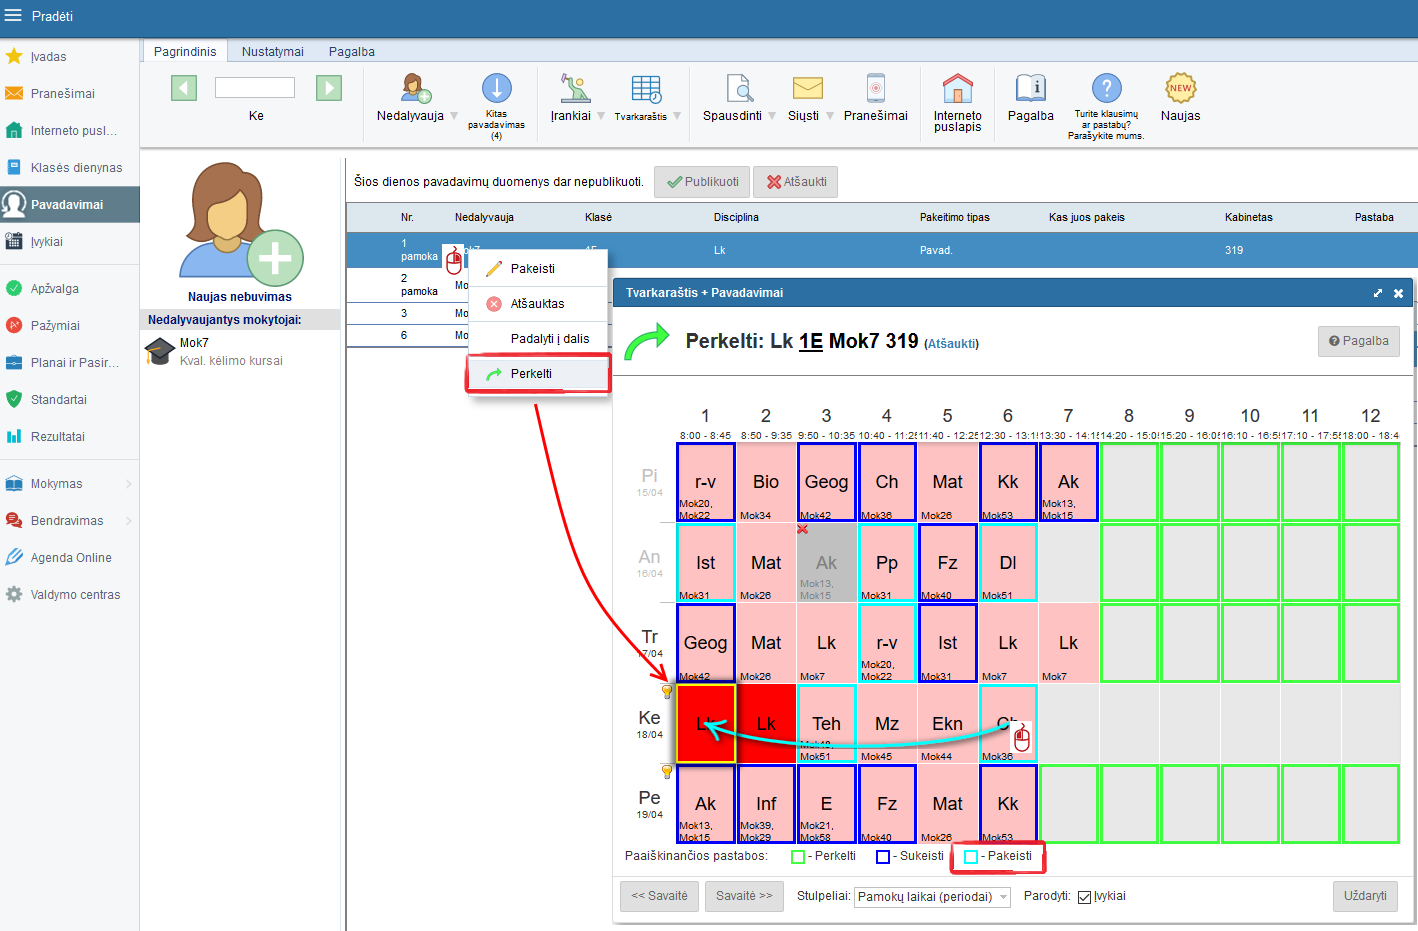Image resolution: width=1418 pixels, height=931 pixels.
Task: Click the Spausdinti print preview icon
Action: pyautogui.click(x=740, y=88)
